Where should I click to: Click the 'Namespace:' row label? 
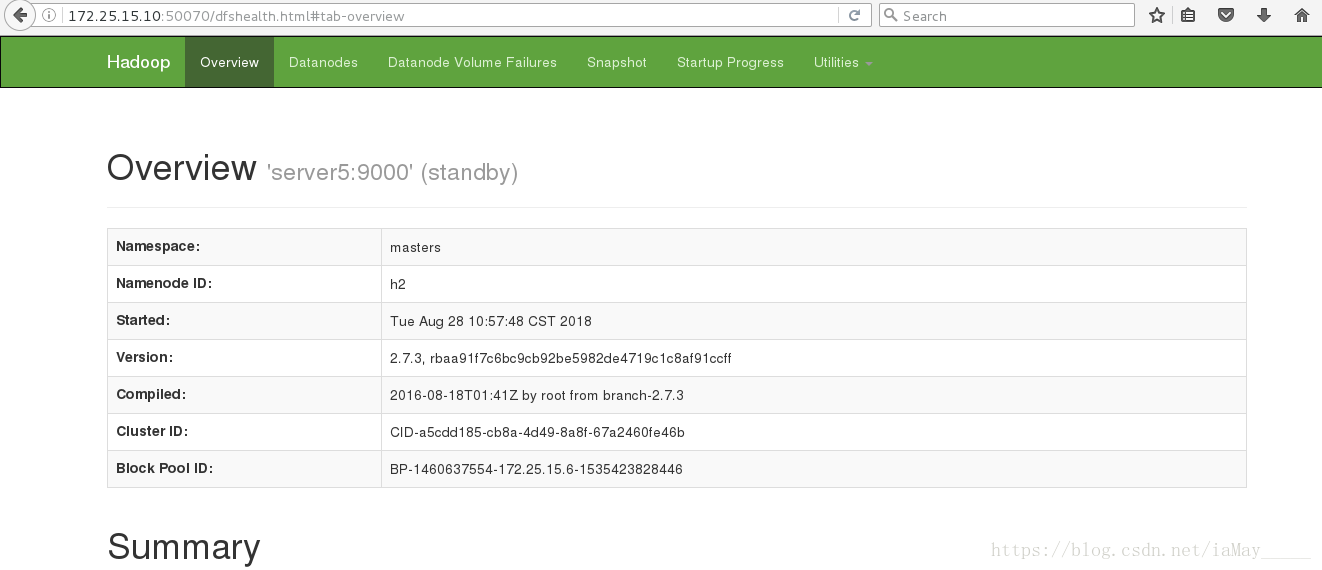158,246
